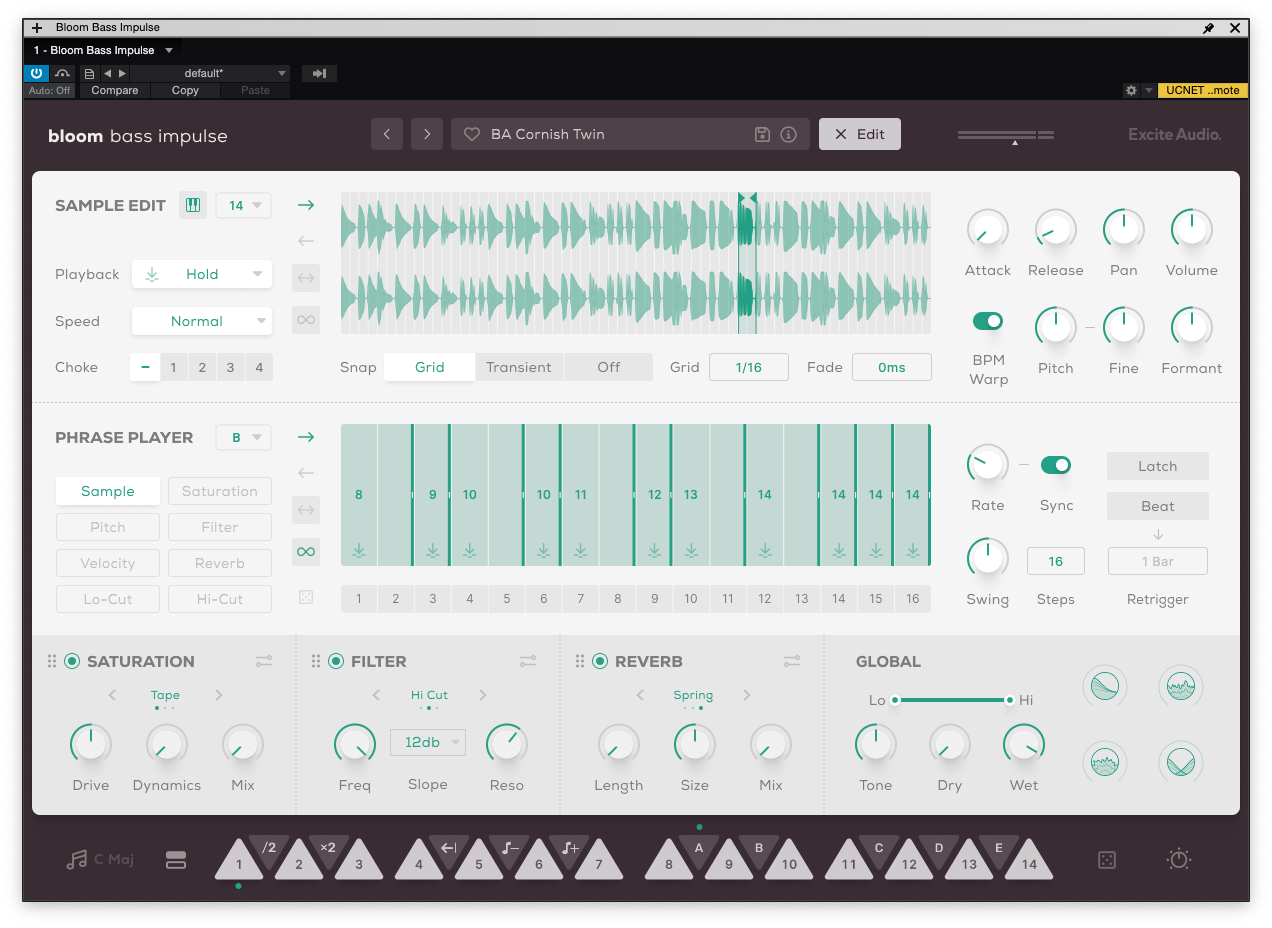Select the Lo-Cut lane tab
Viewport: 1272px width, 928px height.
tap(108, 599)
